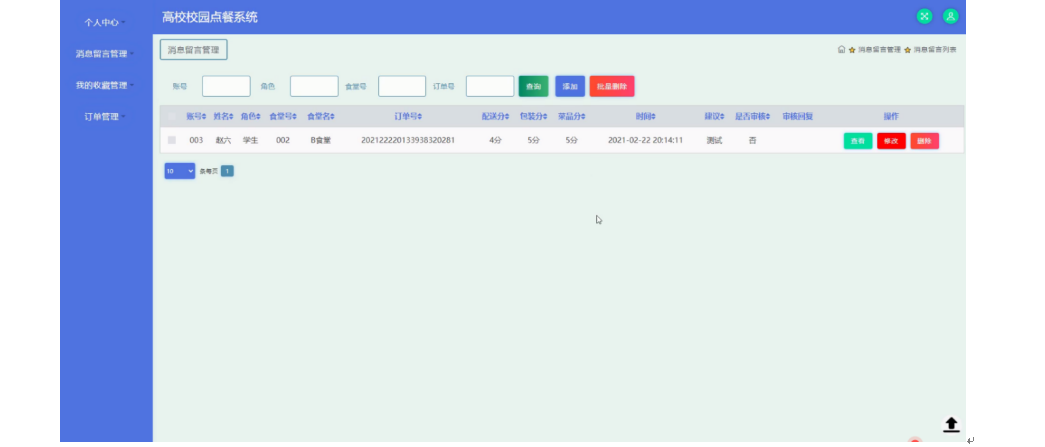Click the role cell 学生
Image resolution: width=1045 pixels, height=447 pixels.
(x=251, y=141)
